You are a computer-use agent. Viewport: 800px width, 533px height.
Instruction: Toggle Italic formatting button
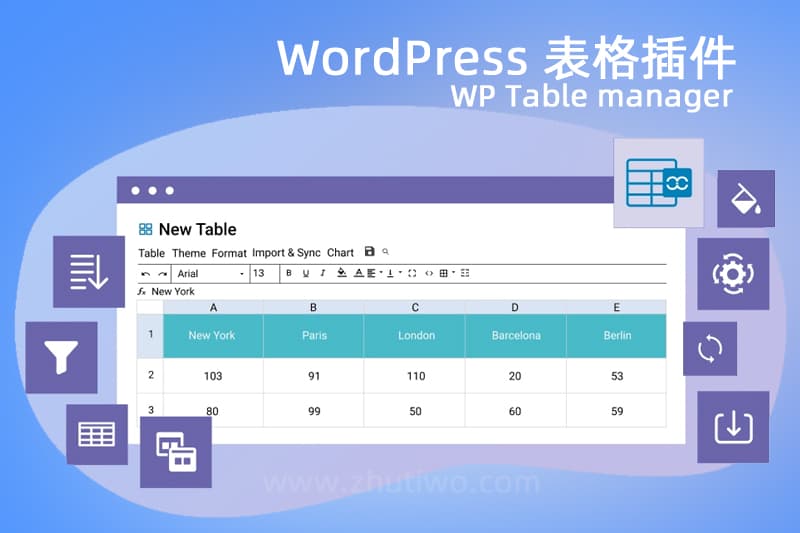(322, 273)
